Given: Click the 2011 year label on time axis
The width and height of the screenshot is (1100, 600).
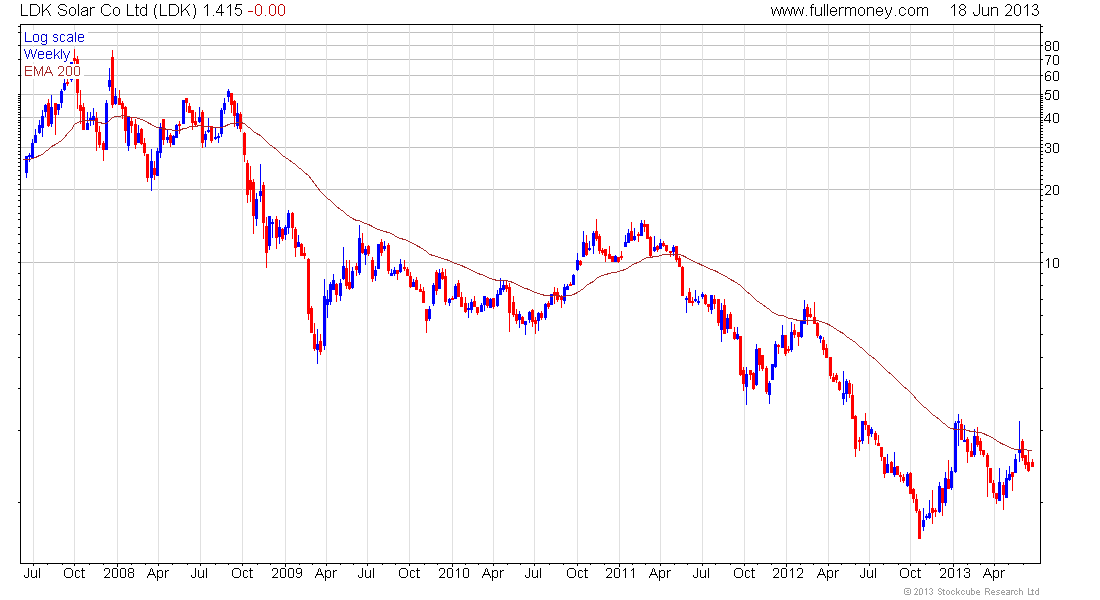Looking at the screenshot, I should click(620, 573).
